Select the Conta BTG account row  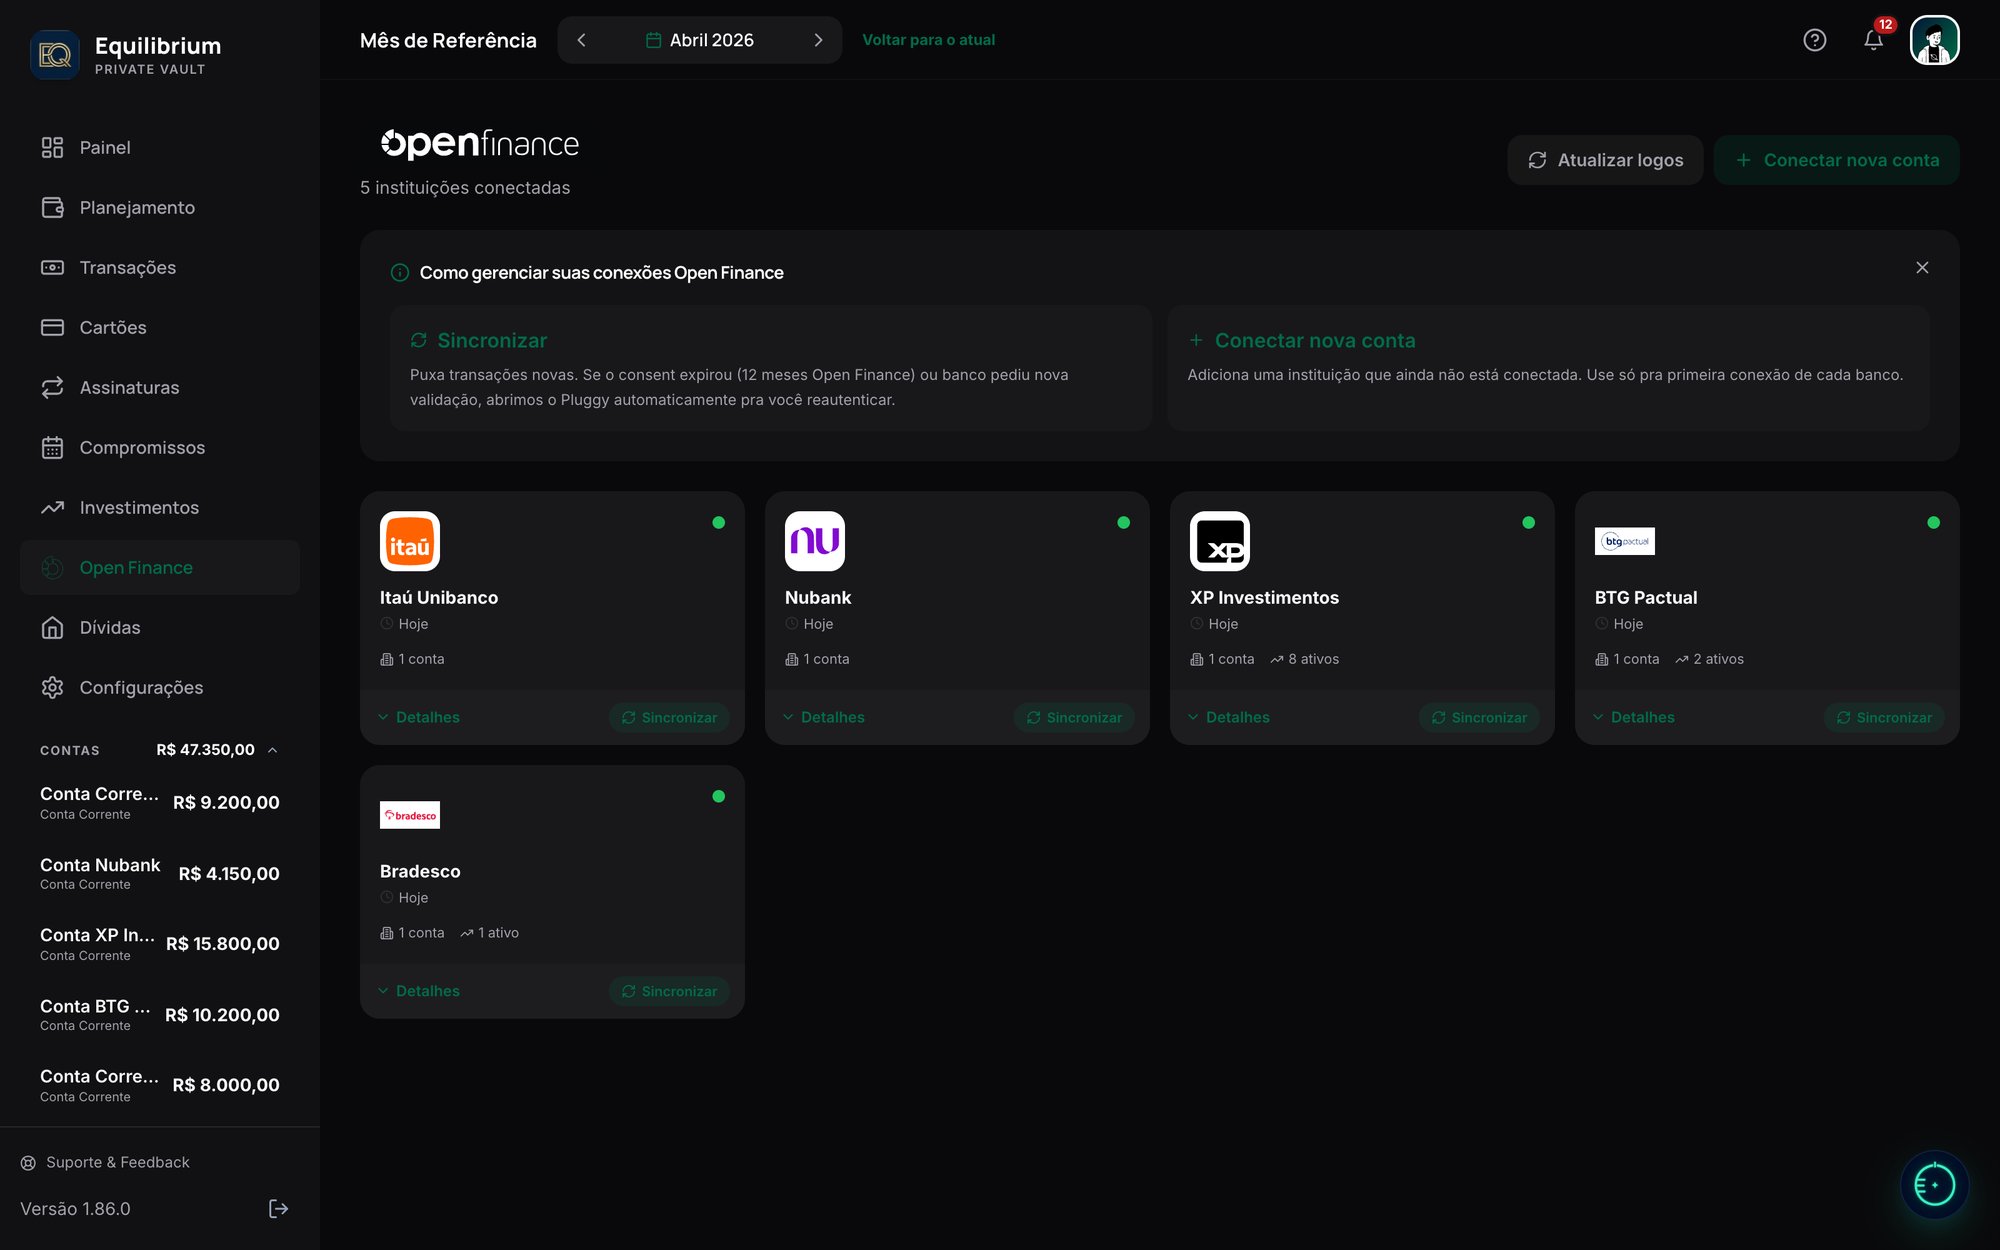click(x=160, y=1015)
